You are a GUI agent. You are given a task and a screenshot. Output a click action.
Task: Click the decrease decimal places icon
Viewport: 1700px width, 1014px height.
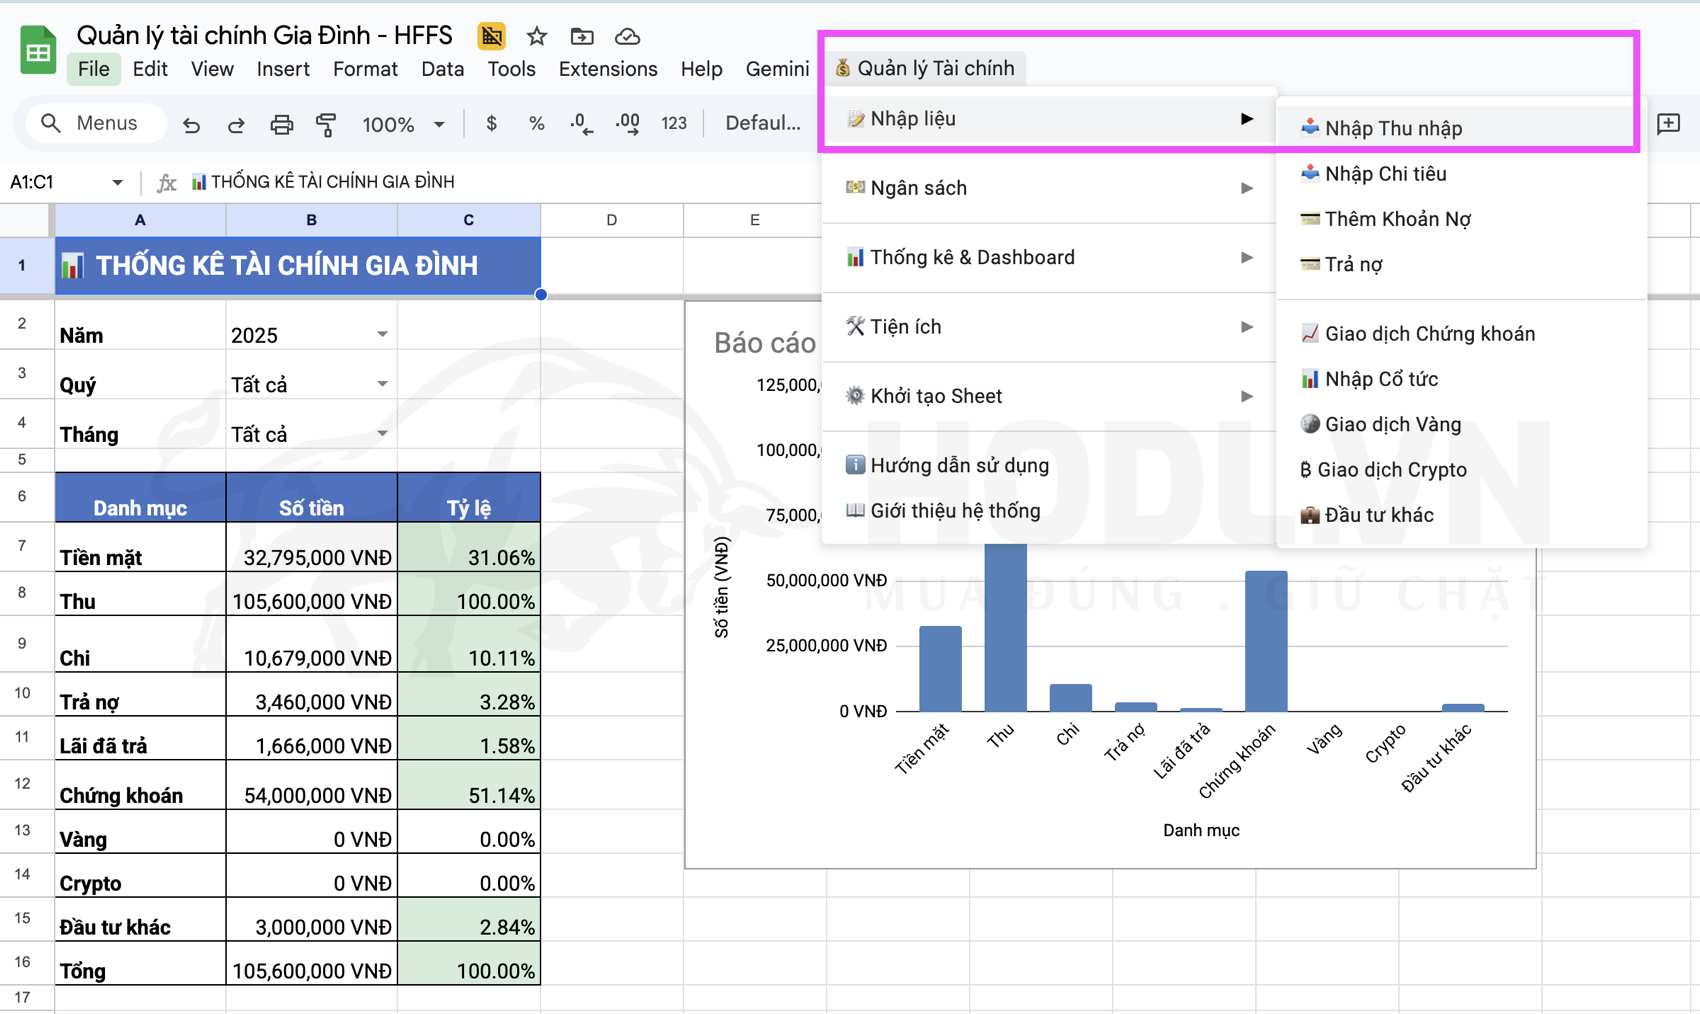click(x=581, y=124)
